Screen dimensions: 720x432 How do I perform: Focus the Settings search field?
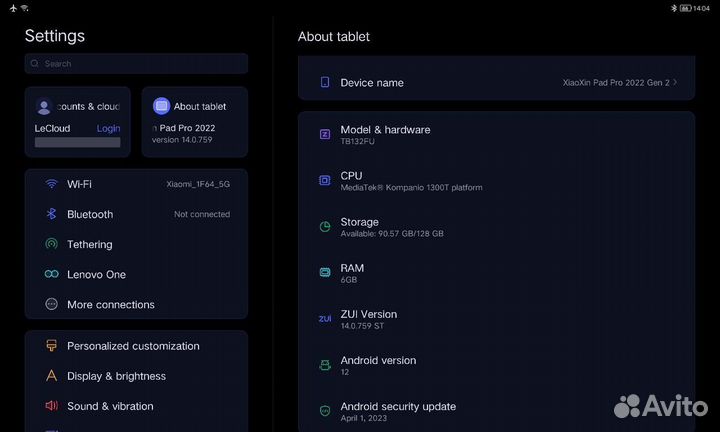click(136, 64)
